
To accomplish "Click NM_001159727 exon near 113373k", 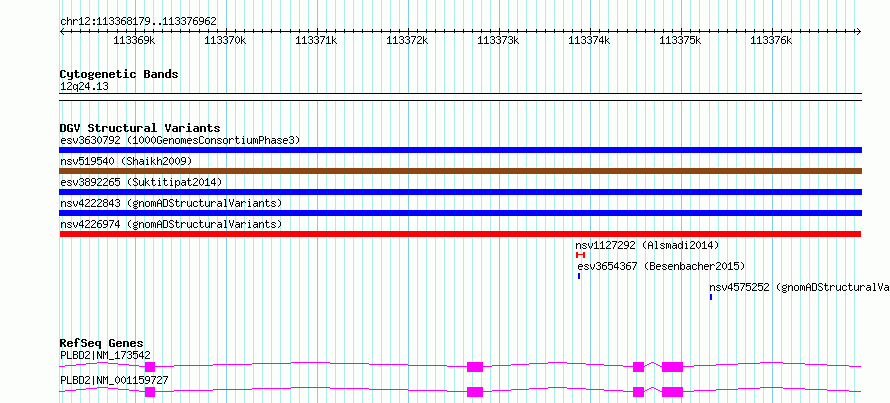I will click(475, 391).
